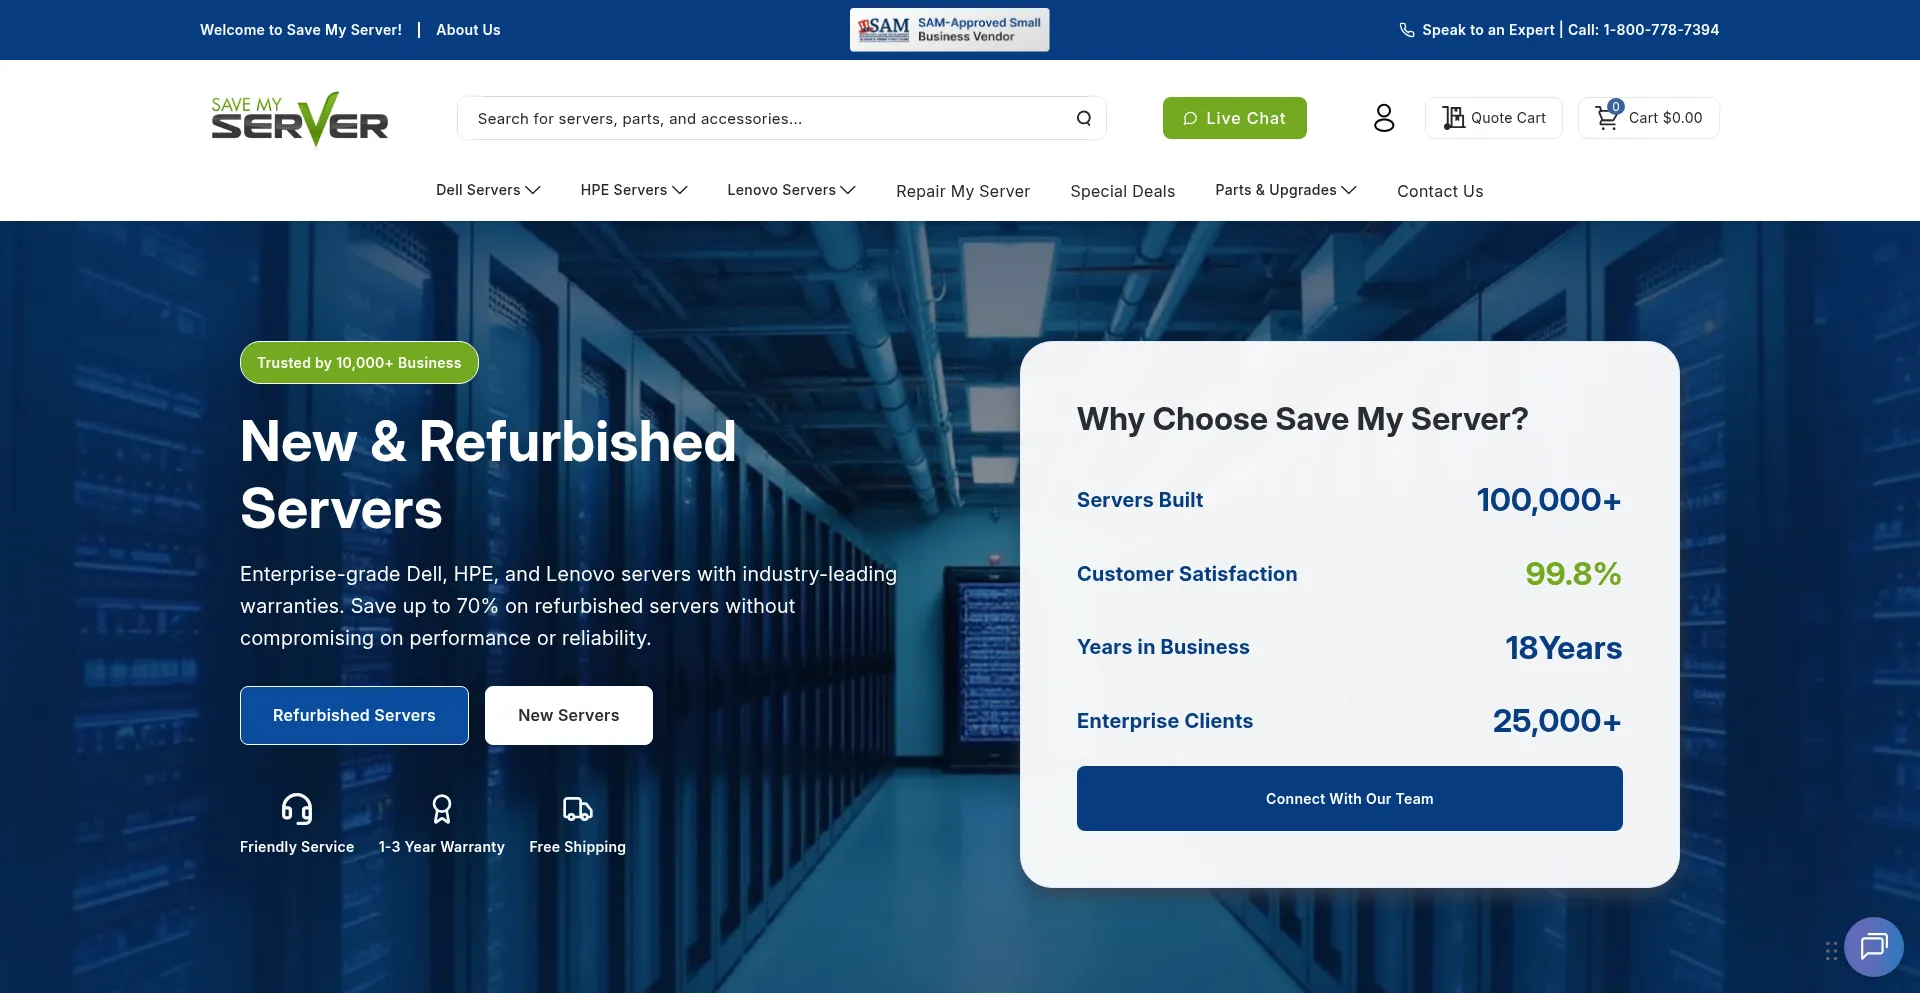This screenshot has height=993, width=1920.
Task: Click Connect With Our Team button
Action: click(1350, 798)
